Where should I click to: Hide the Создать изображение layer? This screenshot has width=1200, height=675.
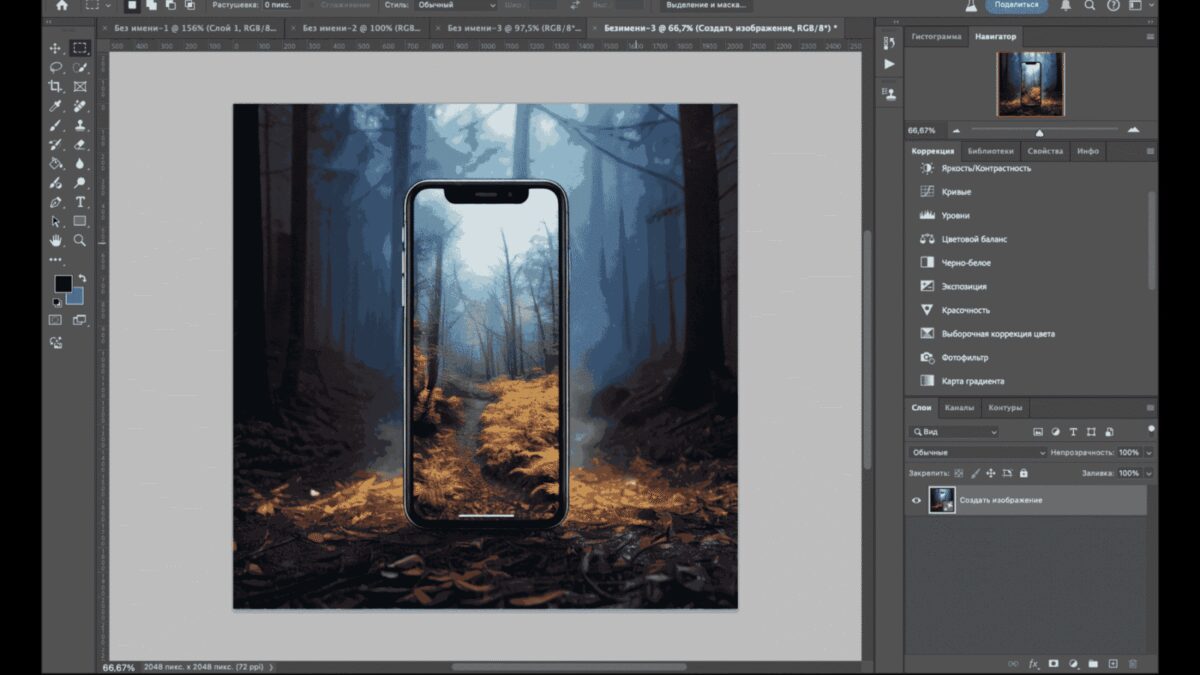[x=916, y=500]
